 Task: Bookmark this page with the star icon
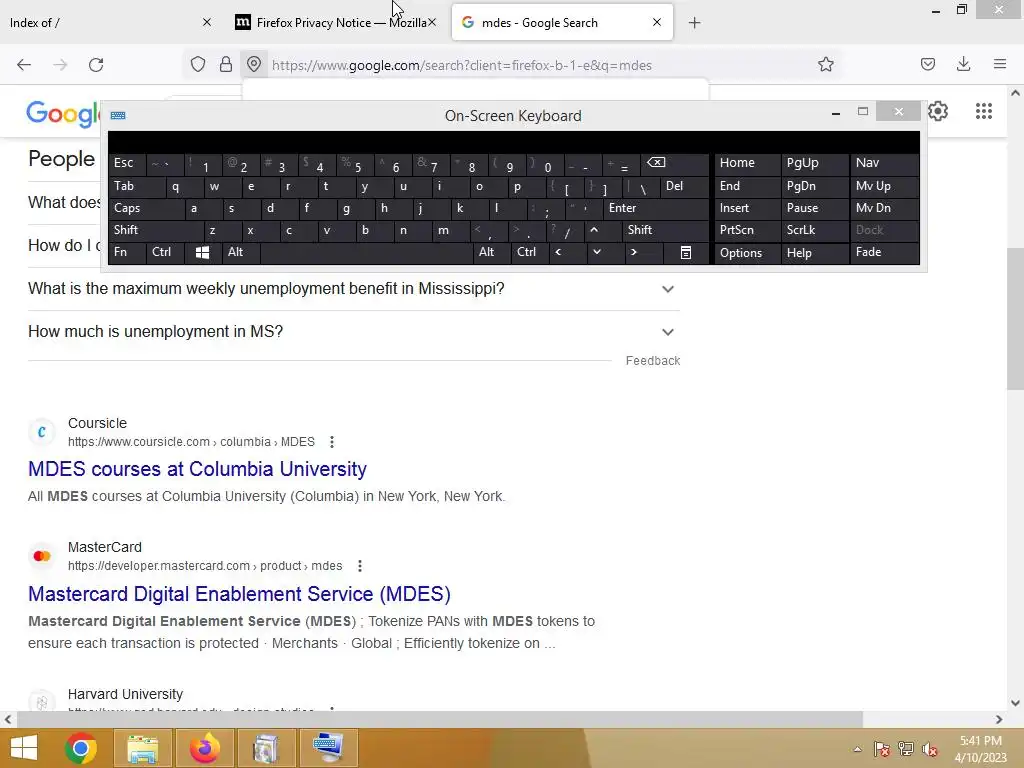(x=825, y=65)
